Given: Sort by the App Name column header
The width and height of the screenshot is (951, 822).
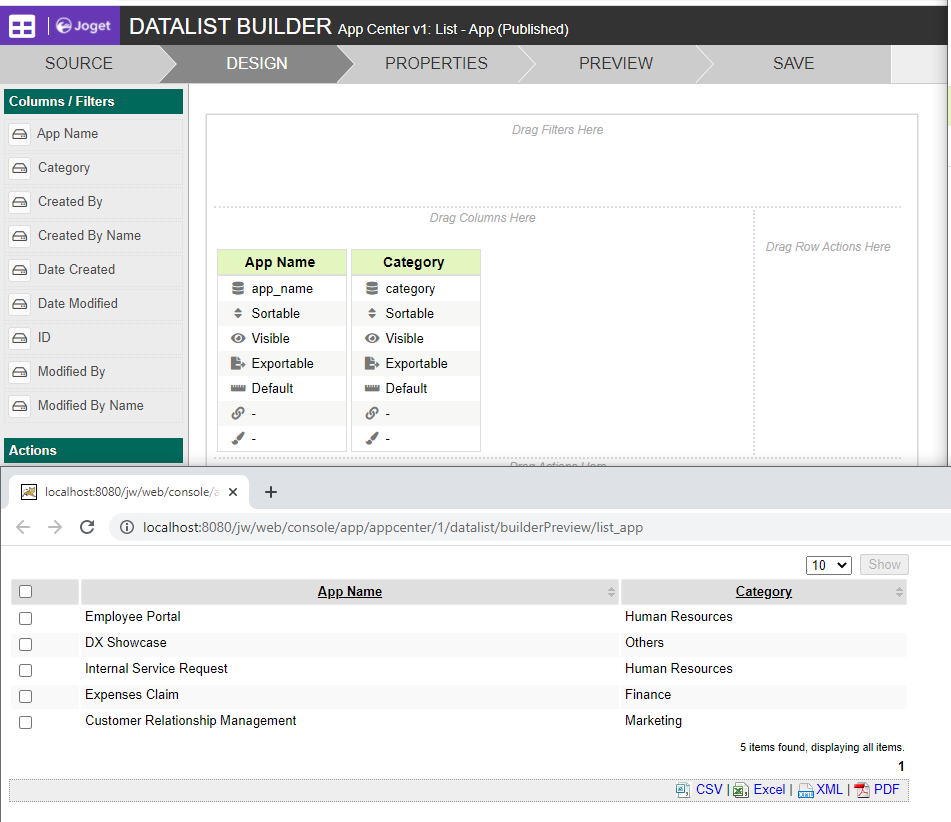Looking at the screenshot, I should 350,592.
